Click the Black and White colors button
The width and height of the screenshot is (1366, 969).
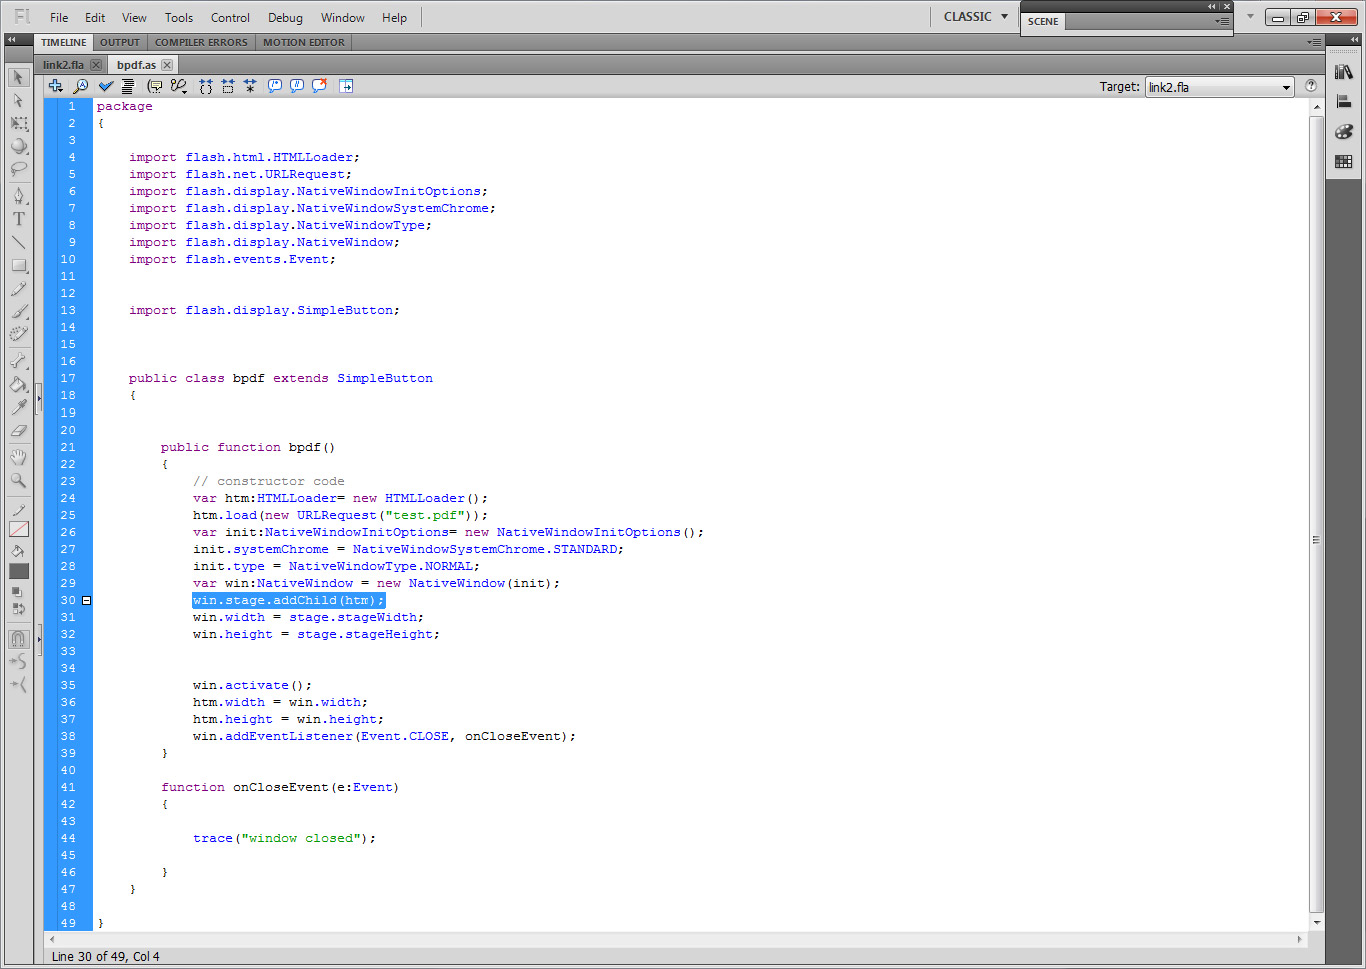[16, 592]
